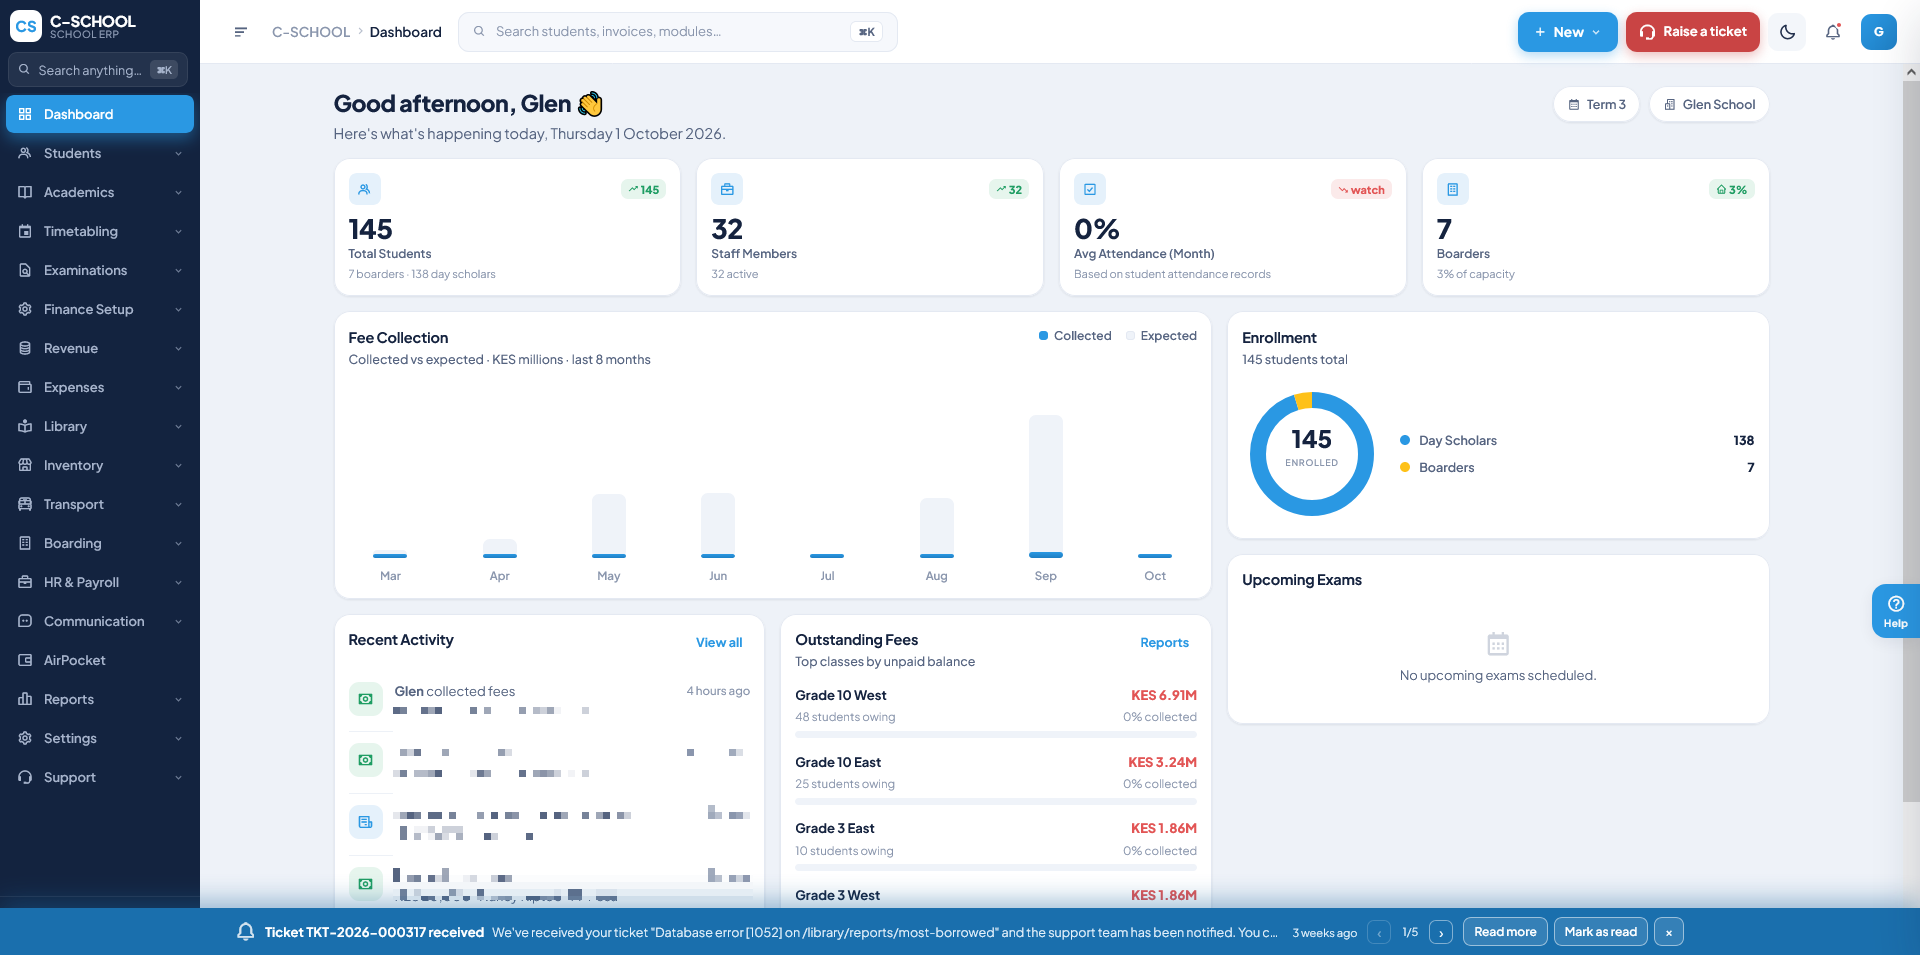This screenshot has width=1920, height=955.
Task: Open user avatar G menu
Action: coord(1878,32)
